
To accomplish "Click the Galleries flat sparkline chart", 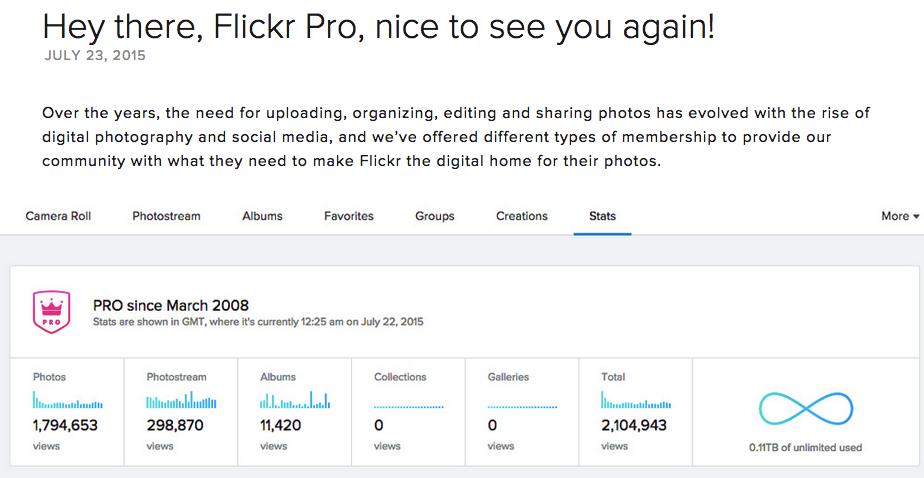I will pos(522,406).
